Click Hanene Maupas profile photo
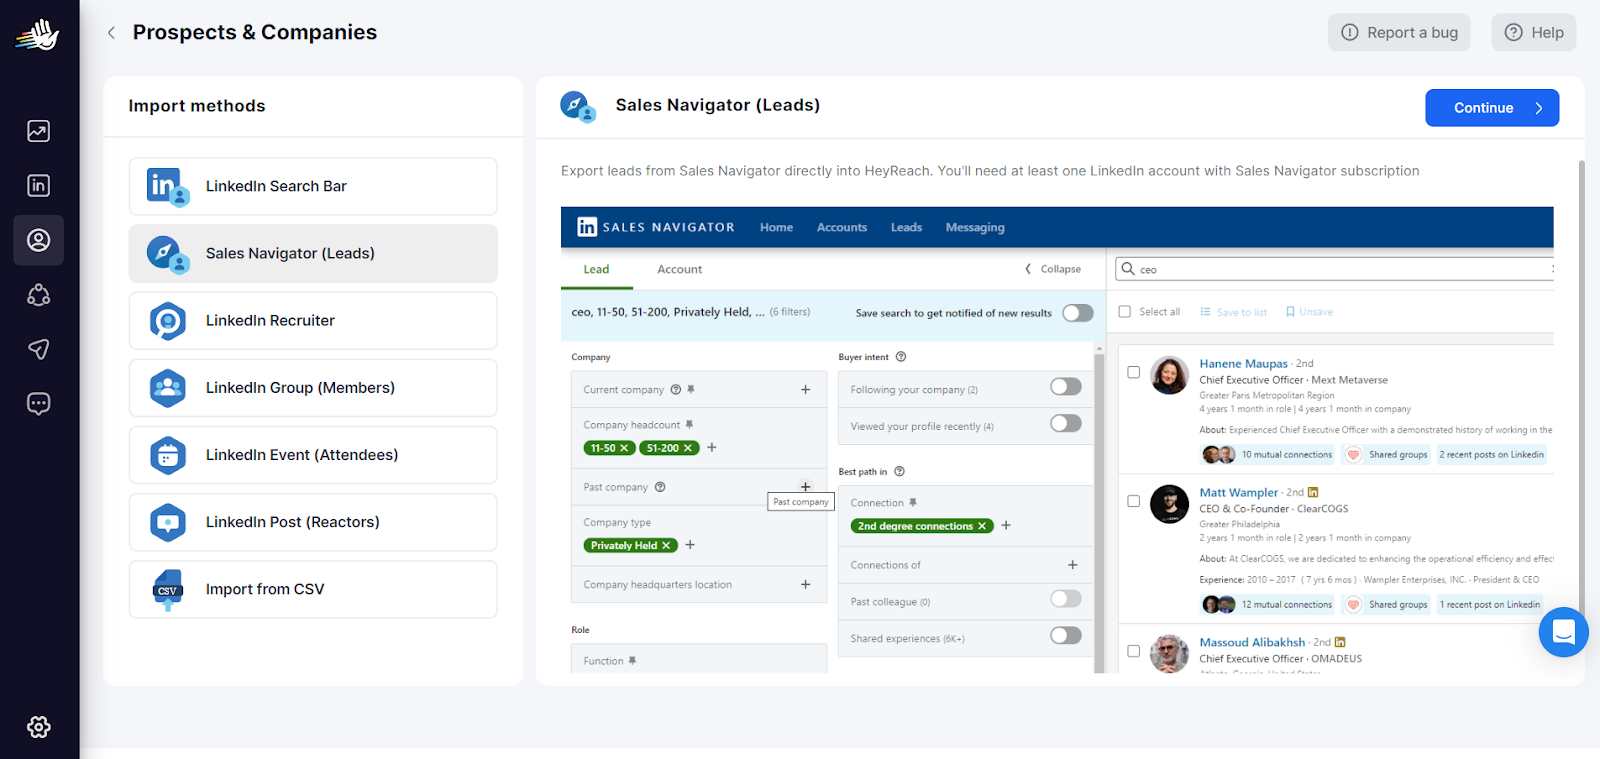 1169,376
